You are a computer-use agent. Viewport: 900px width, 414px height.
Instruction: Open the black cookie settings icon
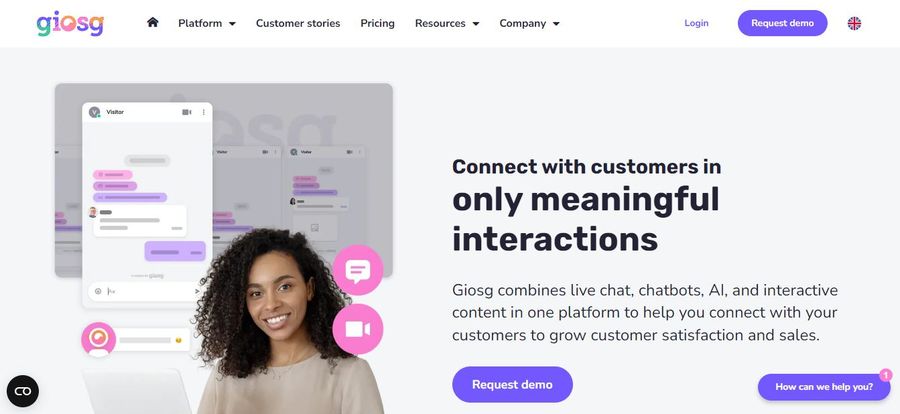tap(23, 391)
